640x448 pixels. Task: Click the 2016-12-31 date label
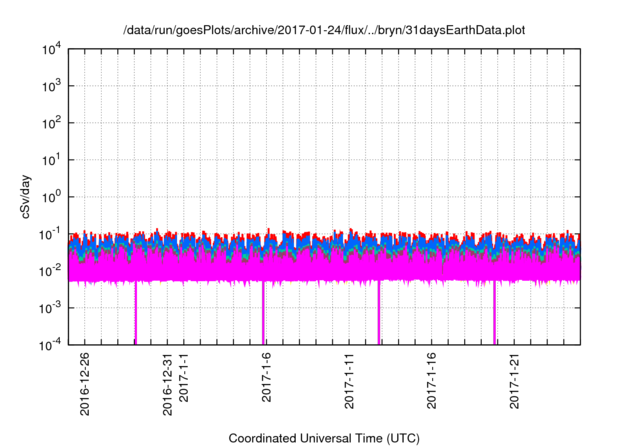[168, 384]
